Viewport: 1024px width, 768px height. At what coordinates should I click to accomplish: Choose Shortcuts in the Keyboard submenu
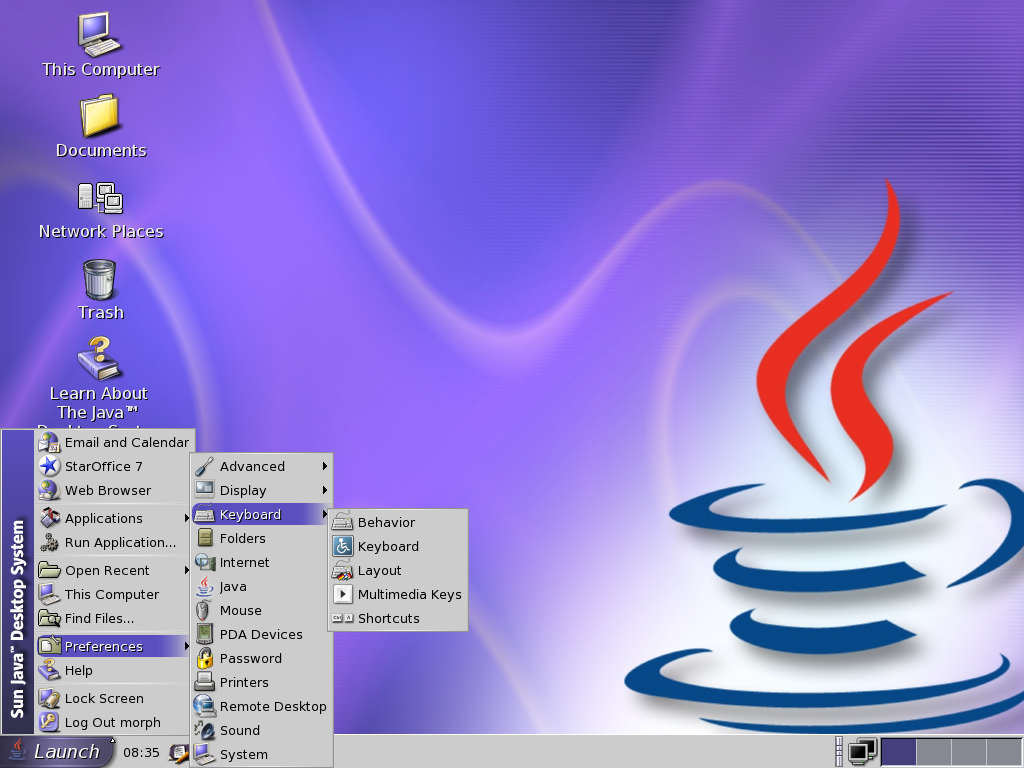click(398, 618)
